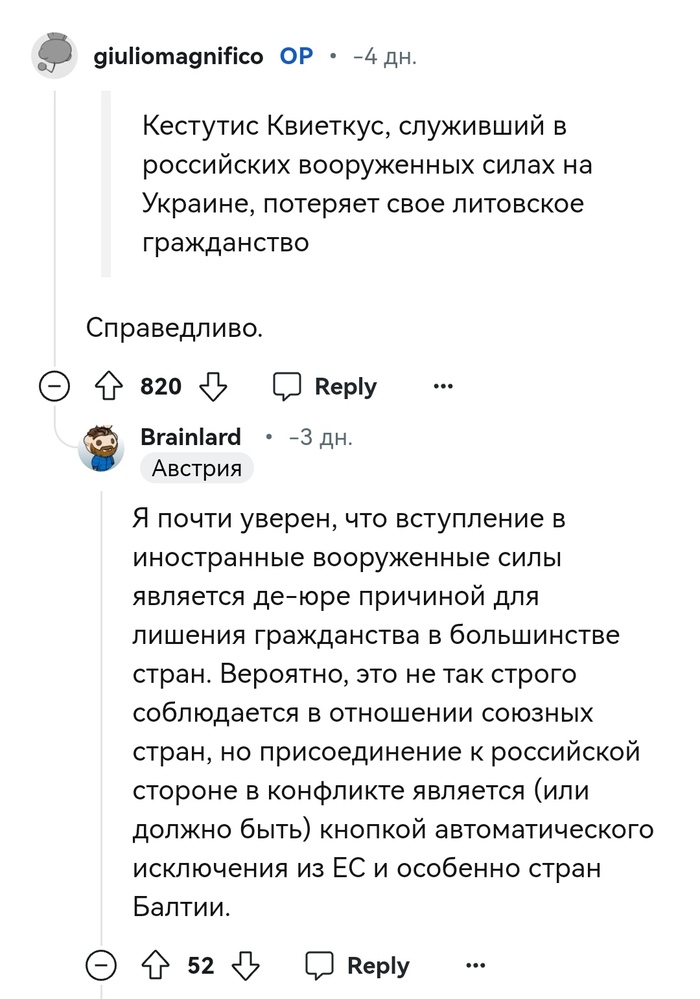Click Brainlard's profile avatar
This screenshot has height=999, width=700.
(102, 449)
